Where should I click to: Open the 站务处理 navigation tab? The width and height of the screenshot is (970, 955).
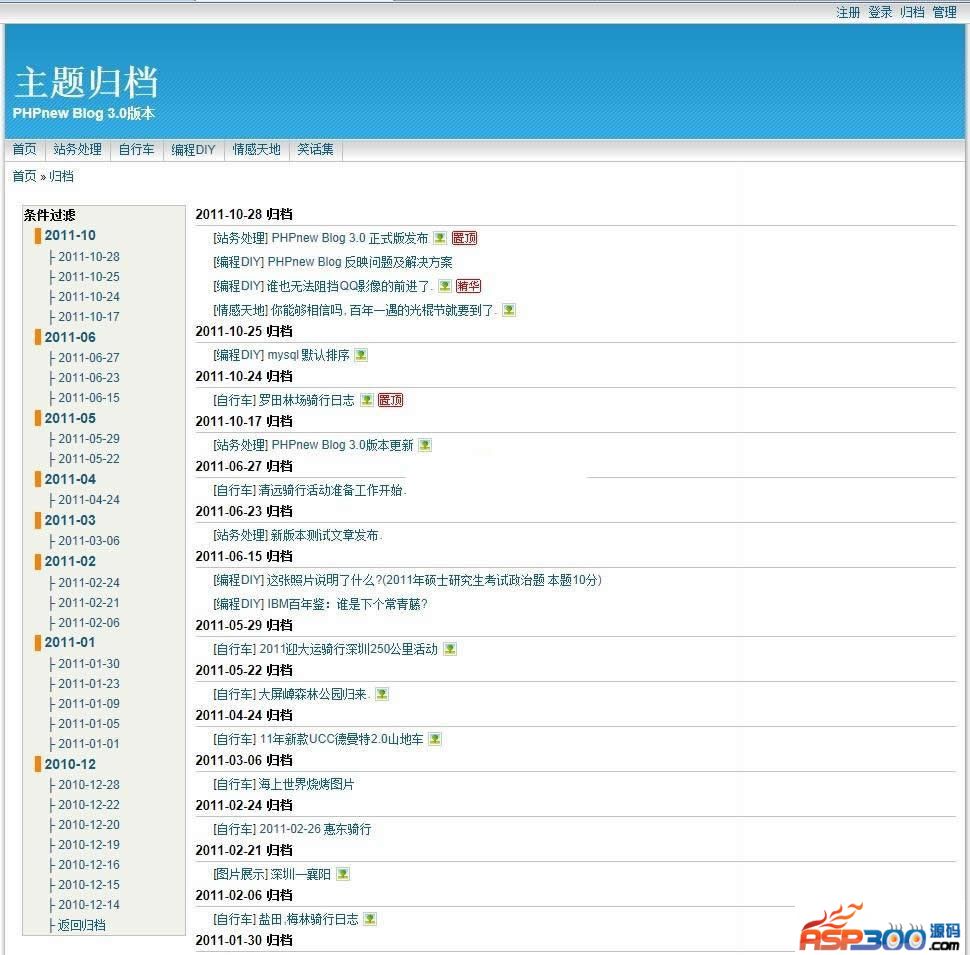(77, 150)
